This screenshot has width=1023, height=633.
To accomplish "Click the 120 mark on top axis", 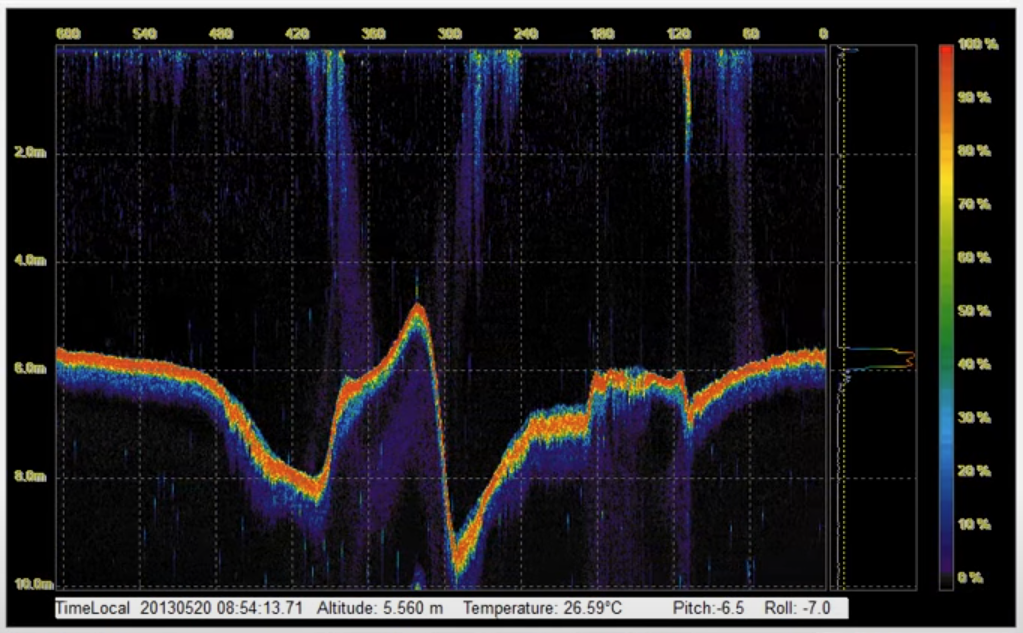I will point(678,33).
